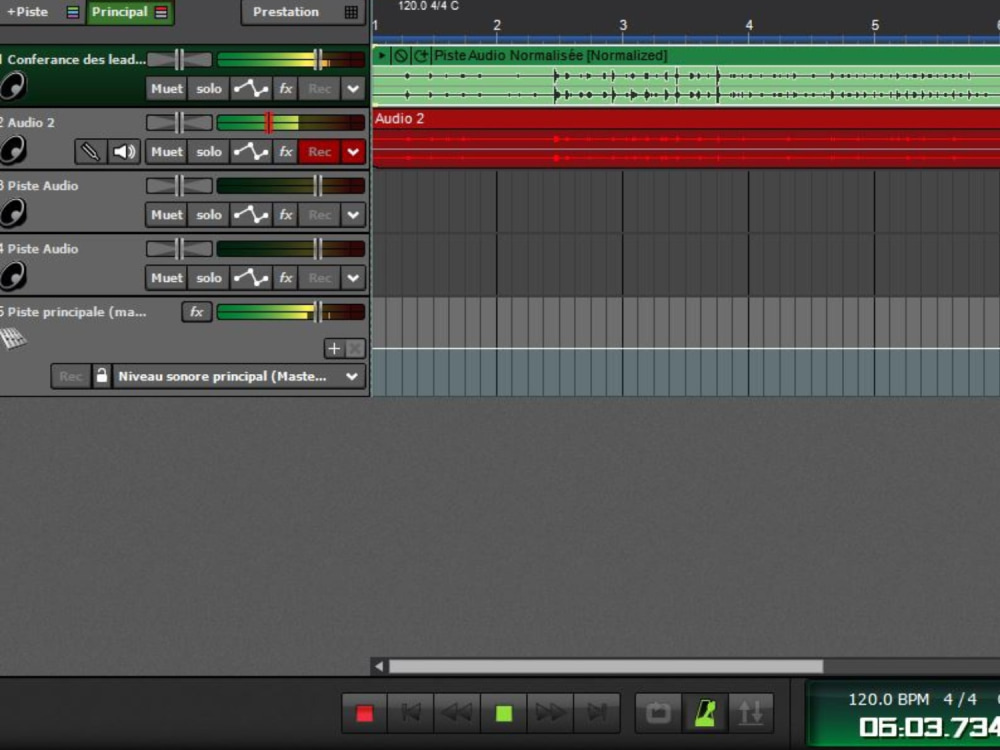This screenshot has height=750, width=1000.
Task: Solo track 3 Piste Audio
Action: (x=209, y=215)
